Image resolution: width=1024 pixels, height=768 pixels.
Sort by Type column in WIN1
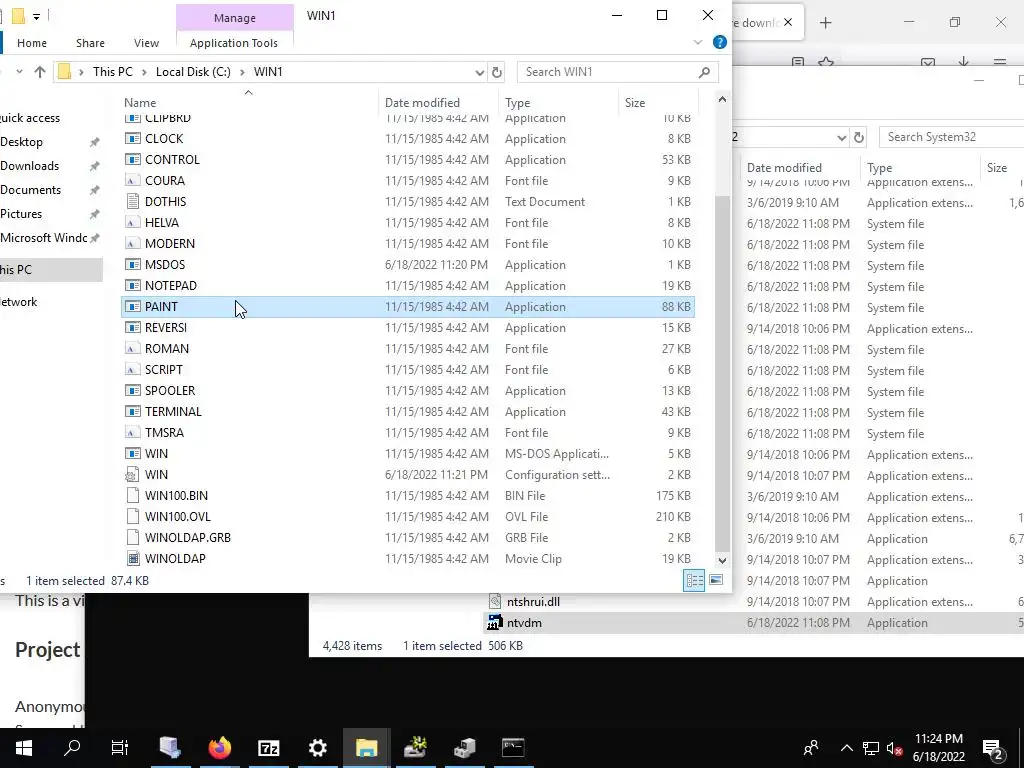(x=517, y=103)
